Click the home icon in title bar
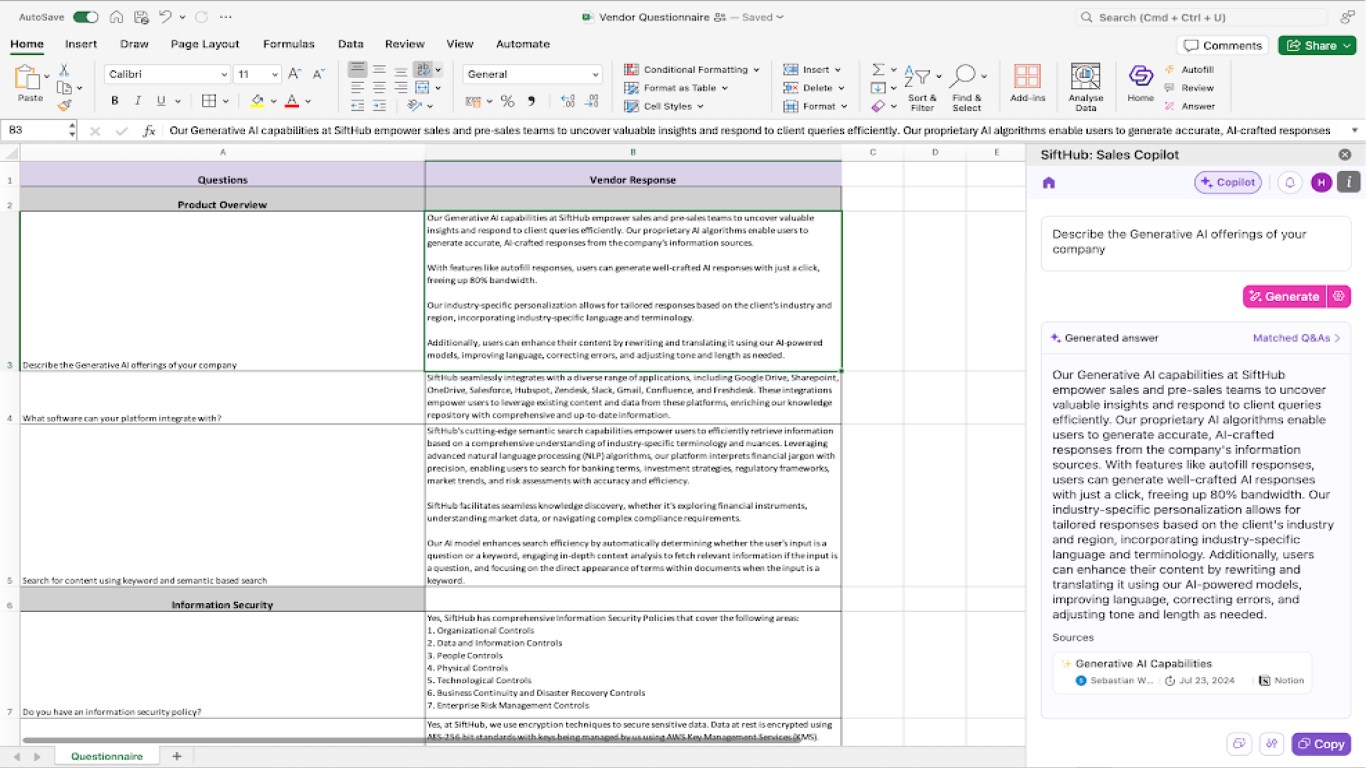The image size is (1366, 768). 117,17
